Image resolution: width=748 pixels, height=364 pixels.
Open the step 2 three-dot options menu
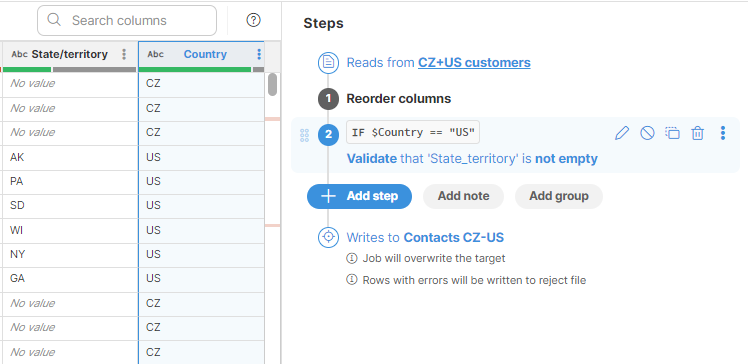723,133
